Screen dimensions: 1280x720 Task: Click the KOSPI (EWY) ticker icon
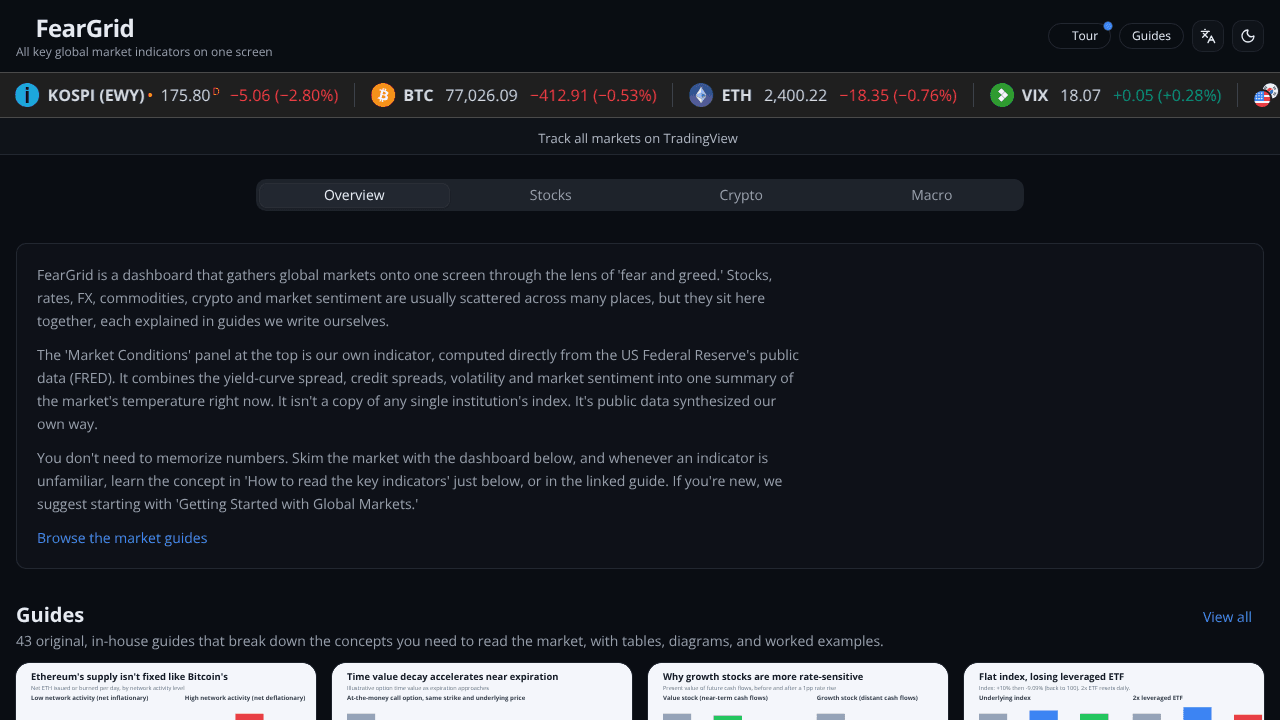tap(27, 95)
